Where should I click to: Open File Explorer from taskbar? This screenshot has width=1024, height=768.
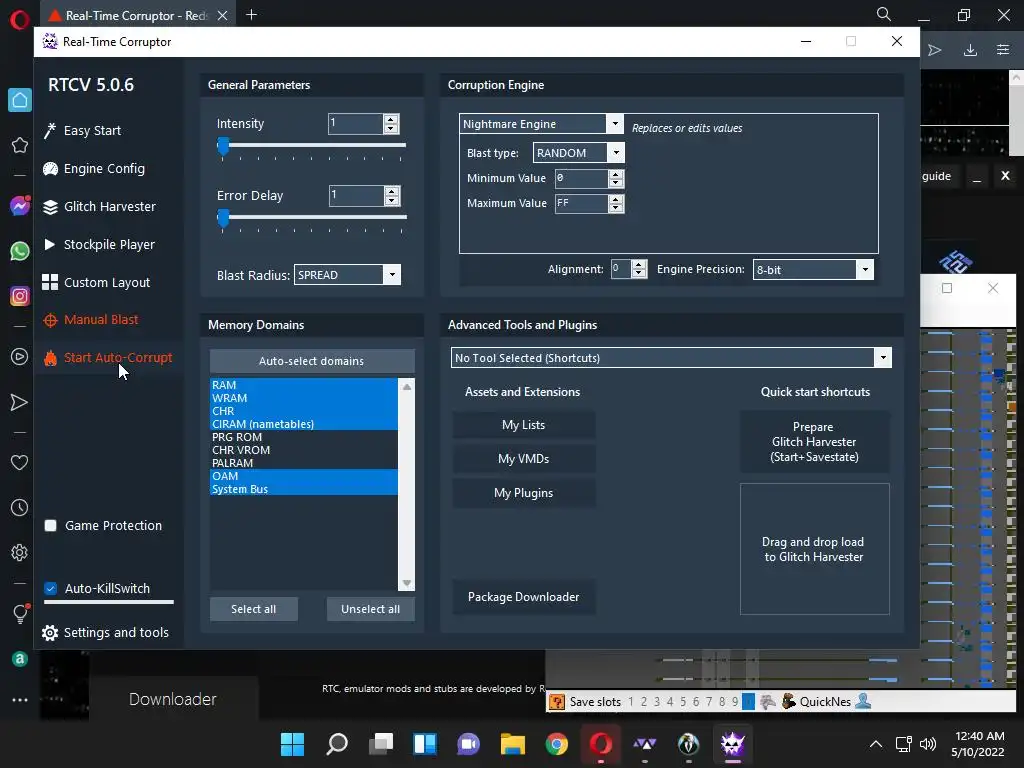point(513,744)
